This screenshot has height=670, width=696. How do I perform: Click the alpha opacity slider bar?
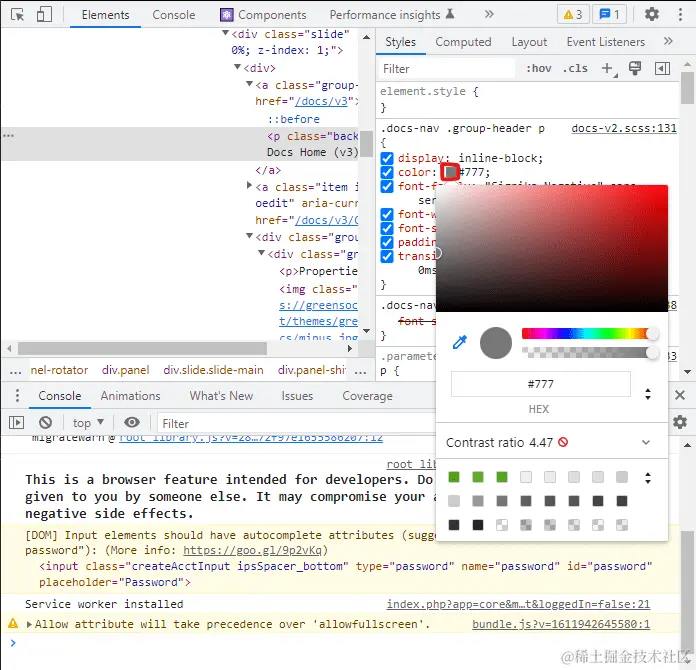pyautogui.click(x=589, y=353)
